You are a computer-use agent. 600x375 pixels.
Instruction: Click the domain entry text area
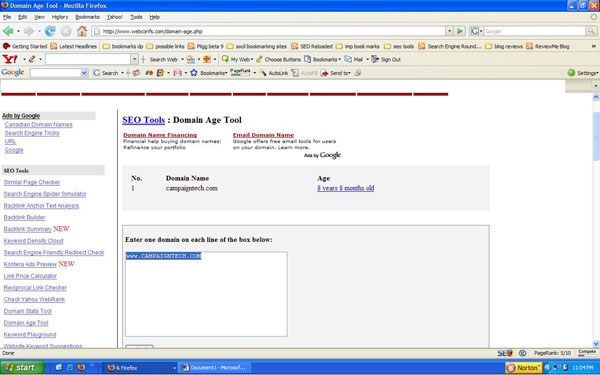click(x=206, y=294)
